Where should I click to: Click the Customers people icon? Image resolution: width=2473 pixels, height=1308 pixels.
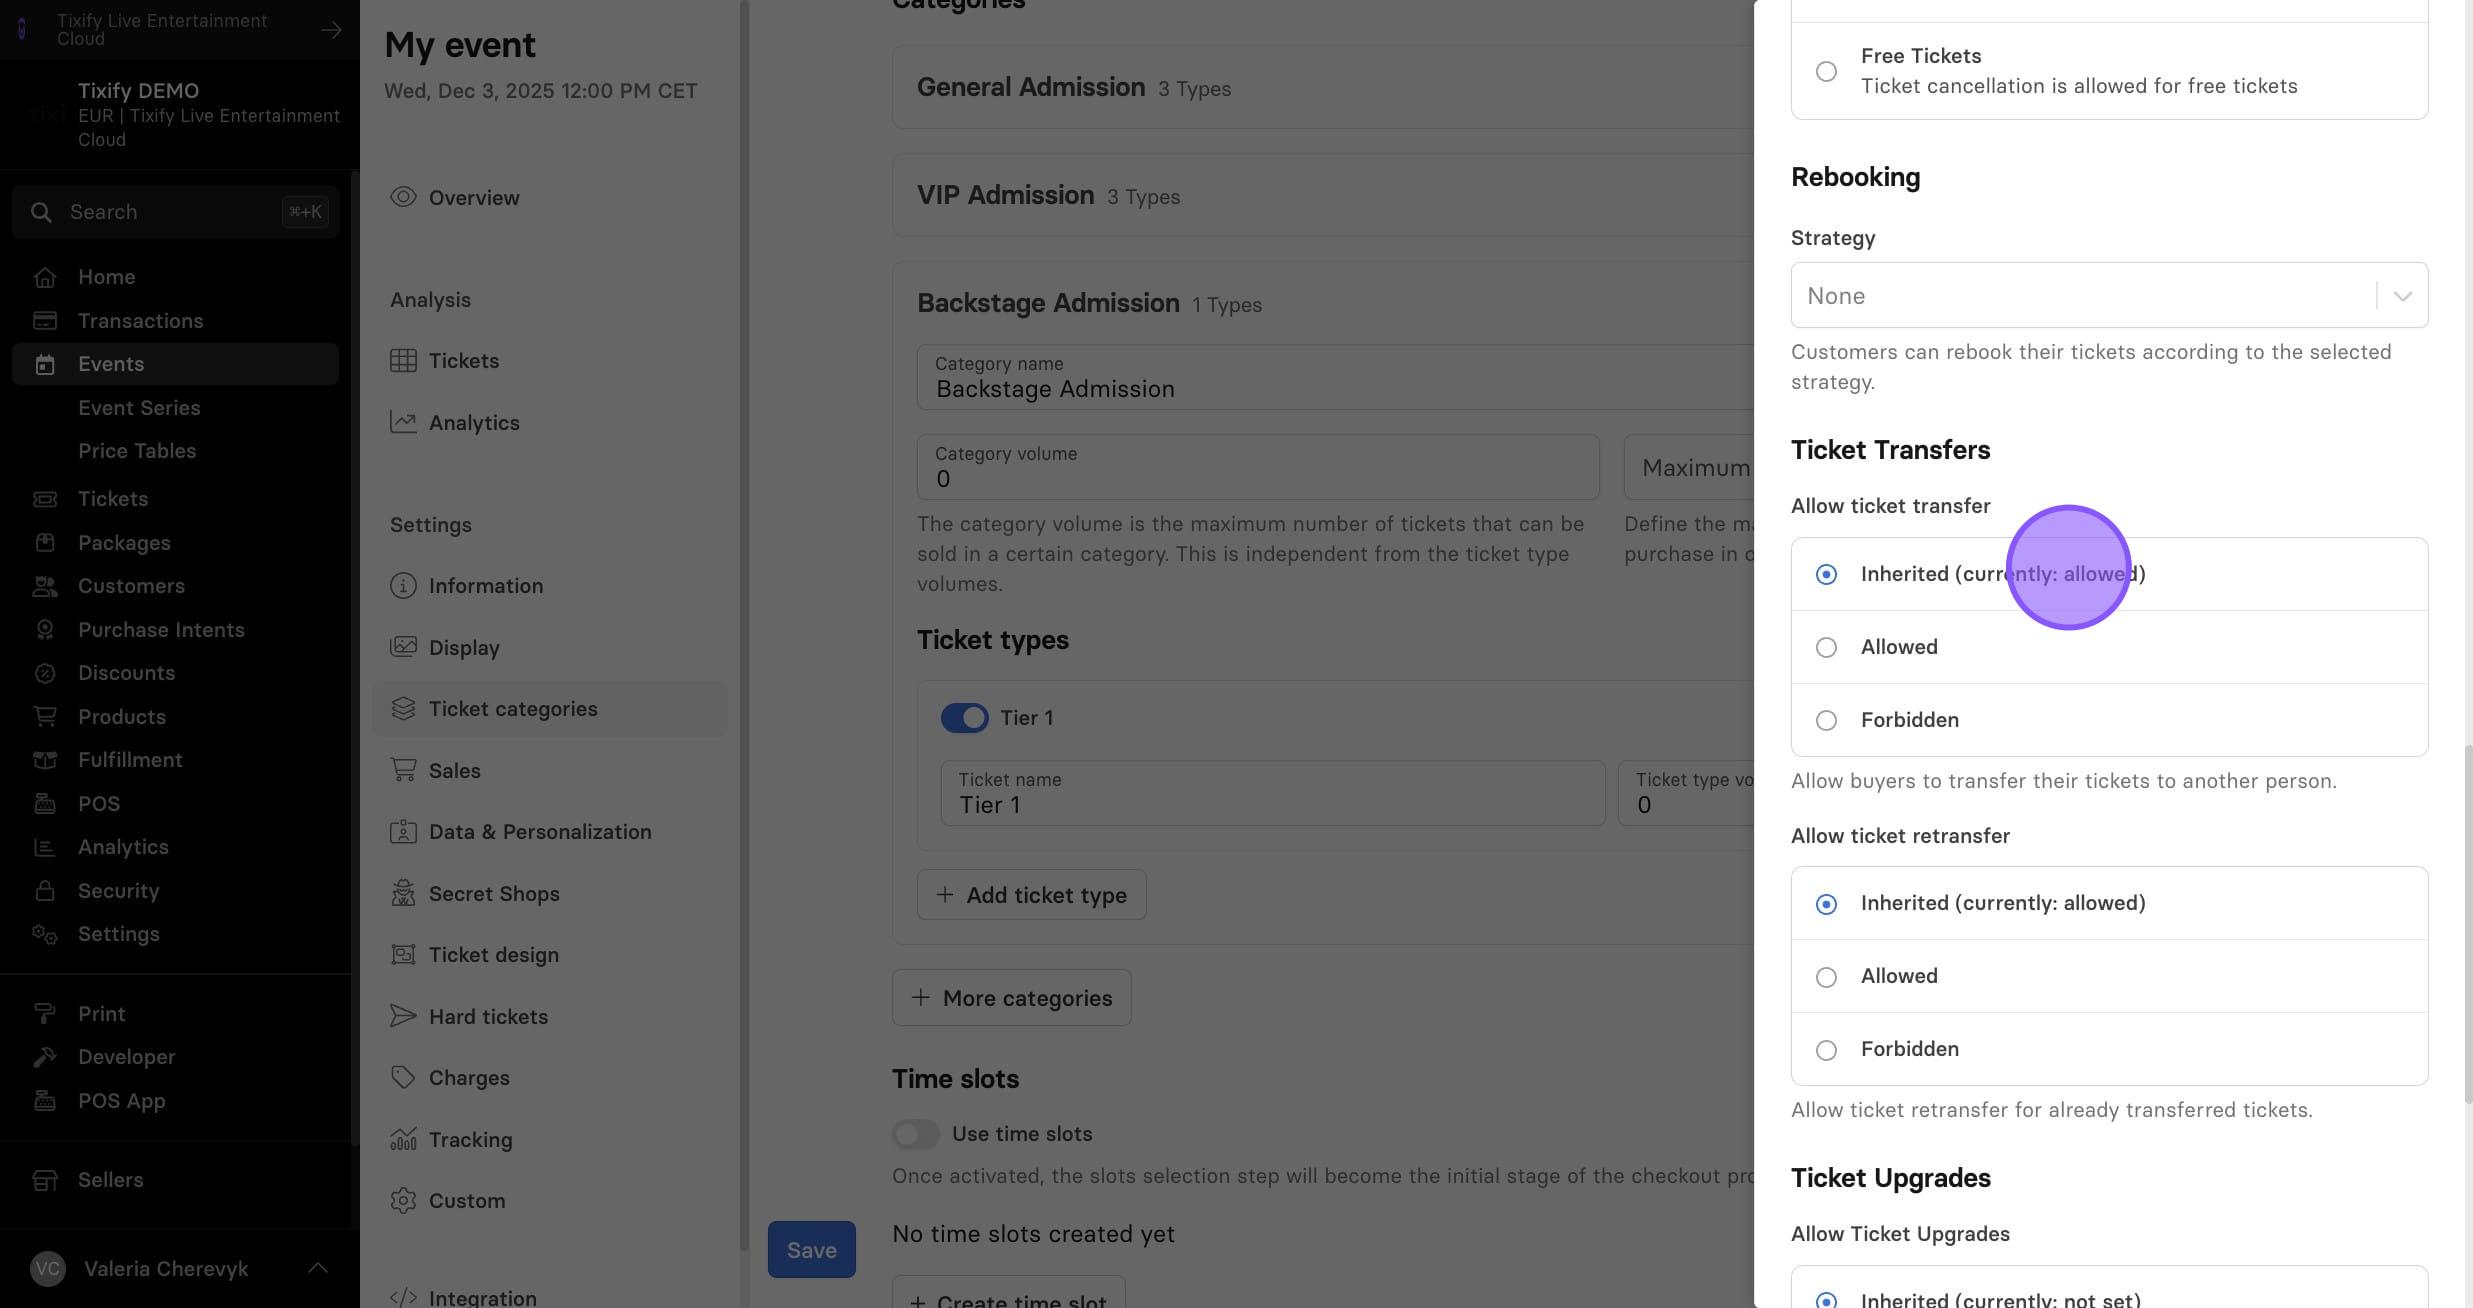pyautogui.click(x=45, y=586)
